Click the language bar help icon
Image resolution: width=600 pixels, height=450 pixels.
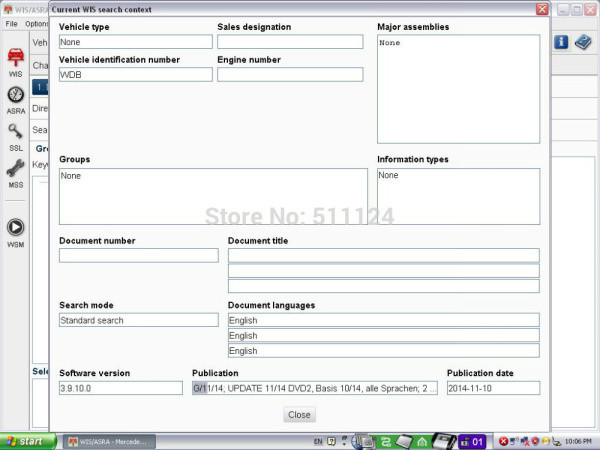click(331, 441)
